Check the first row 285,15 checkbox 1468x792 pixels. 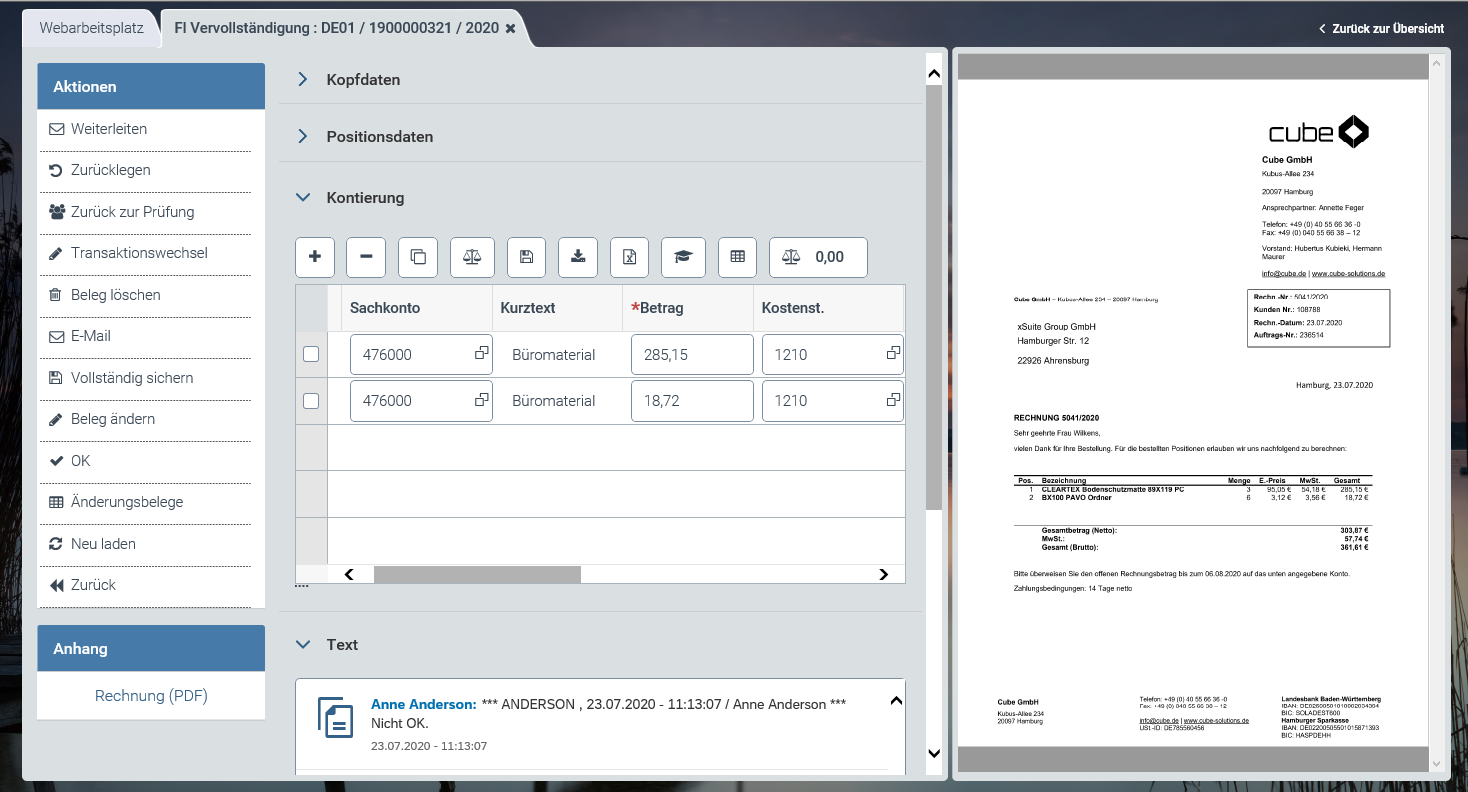click(311, 354)
